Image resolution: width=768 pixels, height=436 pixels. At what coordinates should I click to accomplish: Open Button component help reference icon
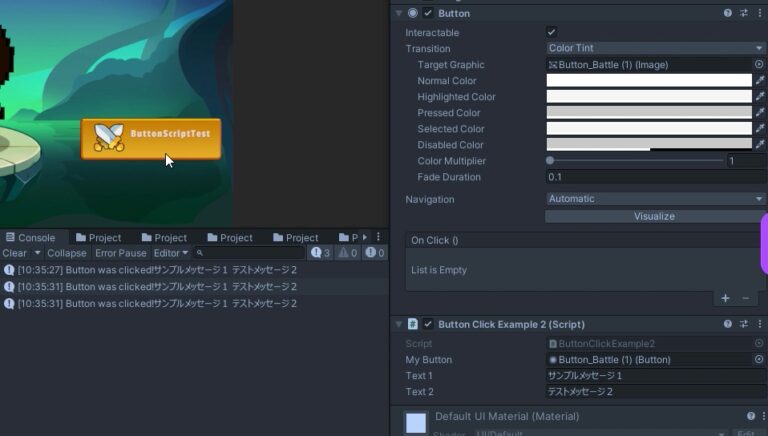(x=727, y=13)
